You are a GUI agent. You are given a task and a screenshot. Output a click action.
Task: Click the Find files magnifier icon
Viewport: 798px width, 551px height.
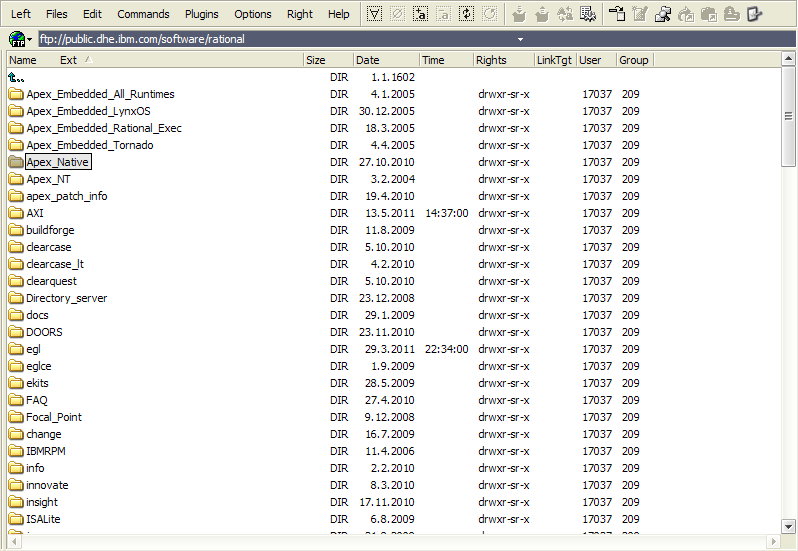pyautogui.click(x=663, y=14)
